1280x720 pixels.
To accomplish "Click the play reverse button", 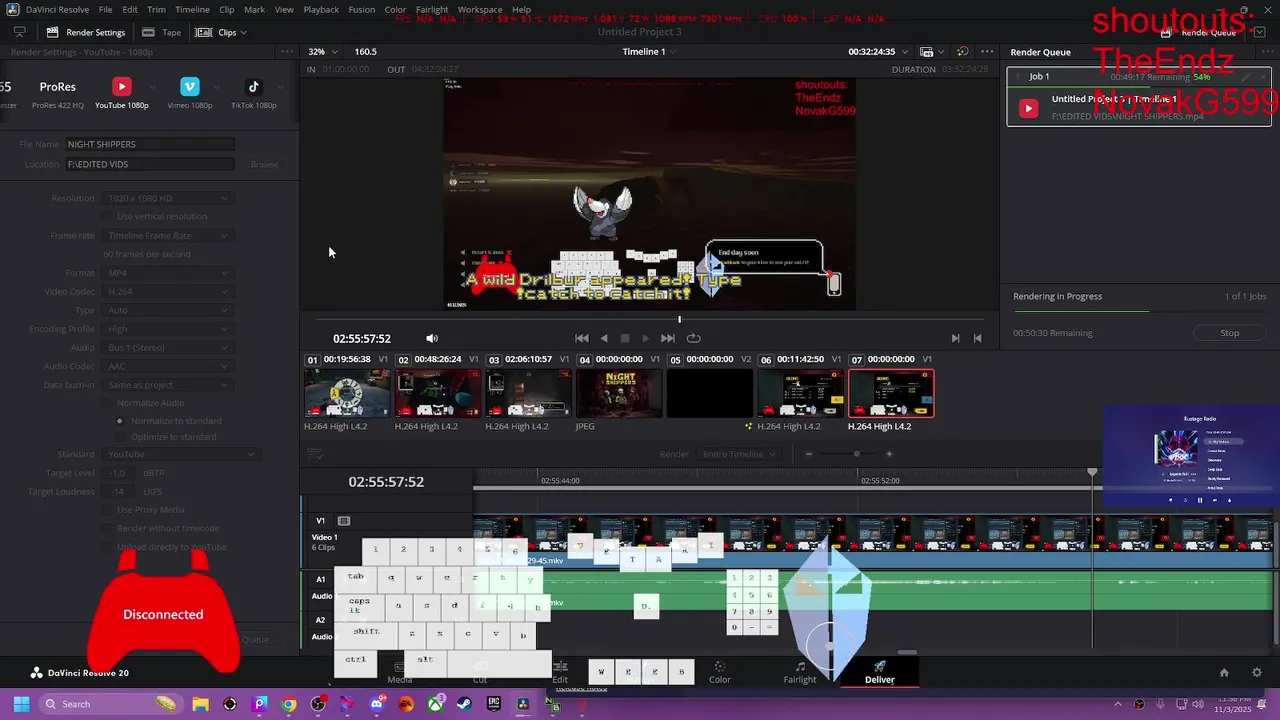I will point(604,338).
